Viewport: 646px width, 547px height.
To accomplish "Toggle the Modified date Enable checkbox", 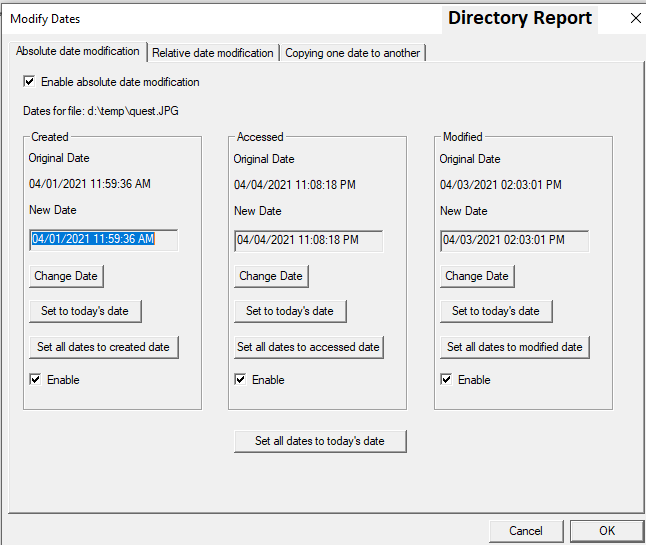I will [447, 380].
